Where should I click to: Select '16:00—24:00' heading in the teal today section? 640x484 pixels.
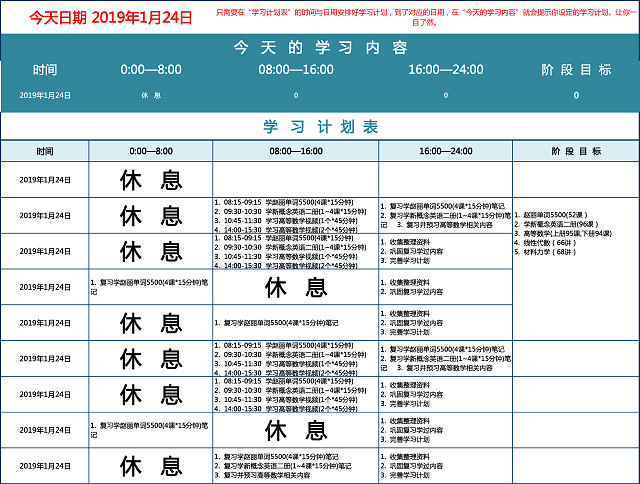(x=446, y=70)
